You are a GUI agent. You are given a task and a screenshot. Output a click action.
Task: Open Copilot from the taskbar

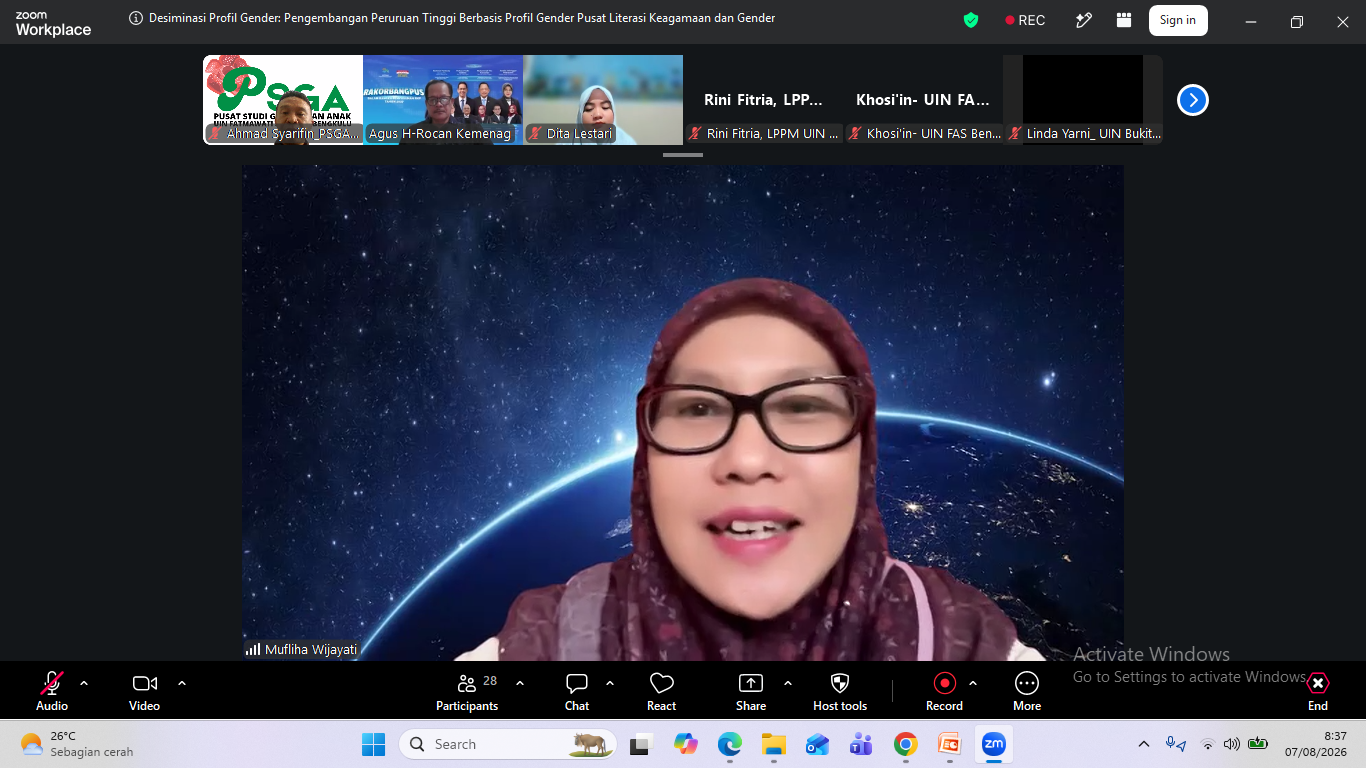point(685,744)
